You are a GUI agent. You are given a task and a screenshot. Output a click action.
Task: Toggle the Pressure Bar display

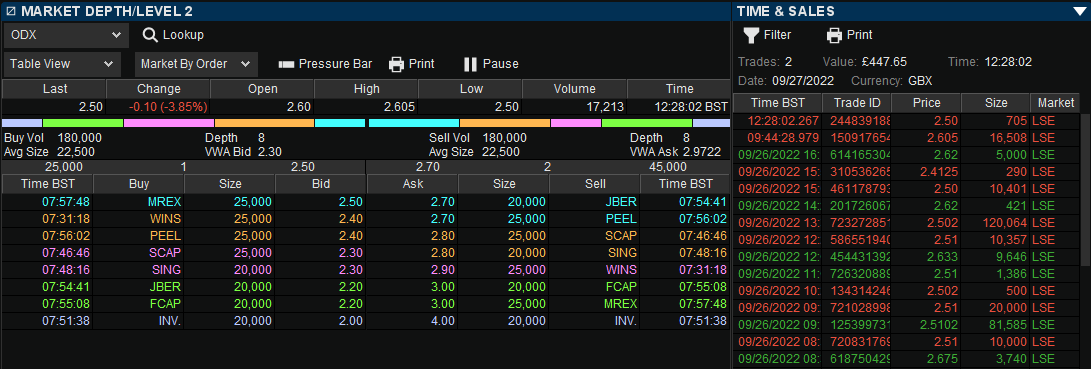coord(325,64)
